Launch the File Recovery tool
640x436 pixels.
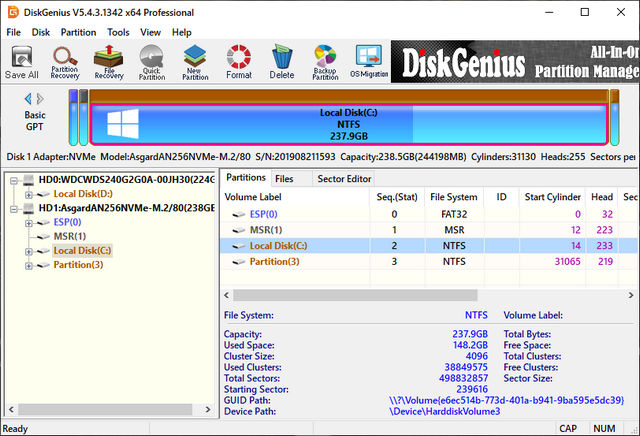[x=109, y=61]
